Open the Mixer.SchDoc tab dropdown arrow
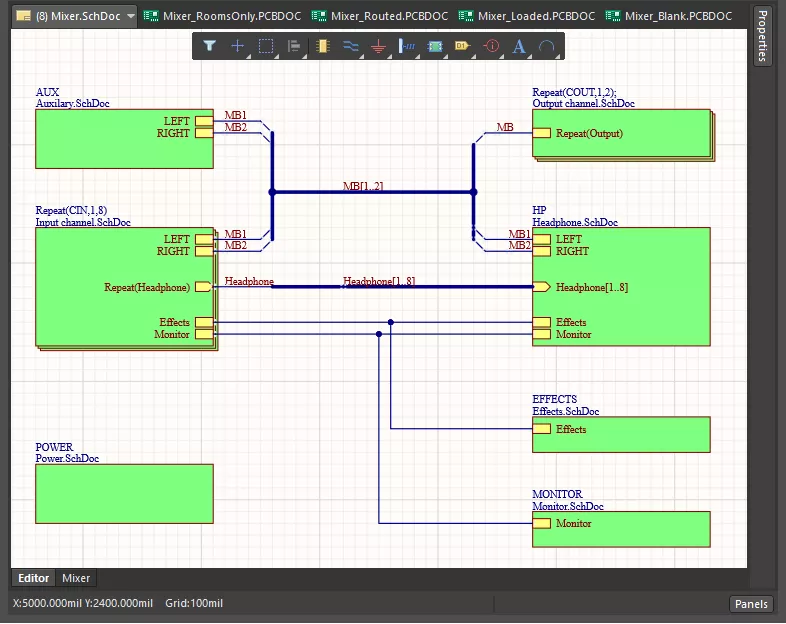The image size is (786, 624). 131,16
